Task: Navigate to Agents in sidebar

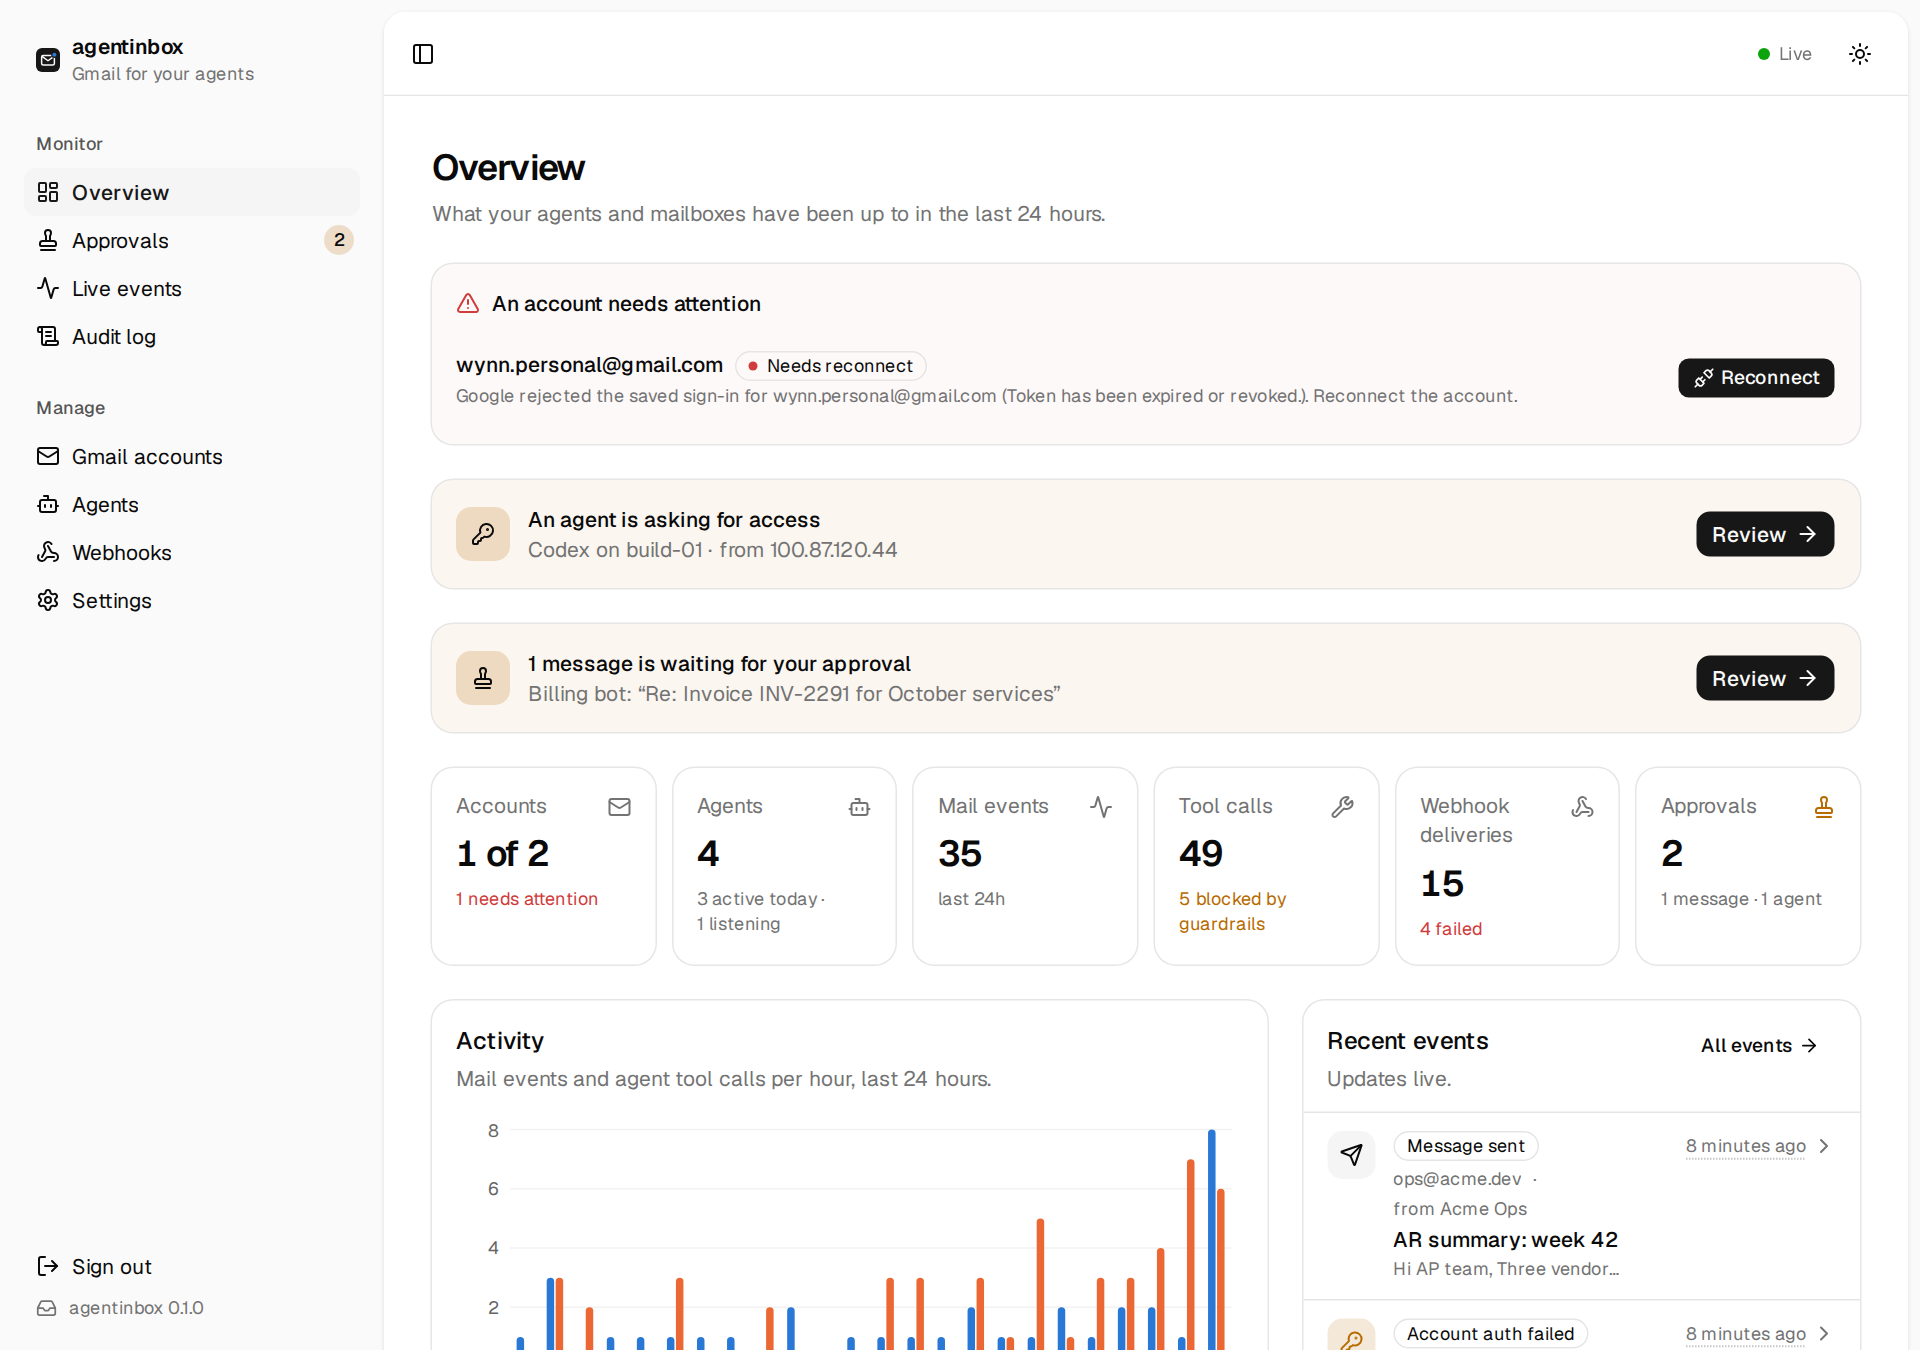Action: 191,504
